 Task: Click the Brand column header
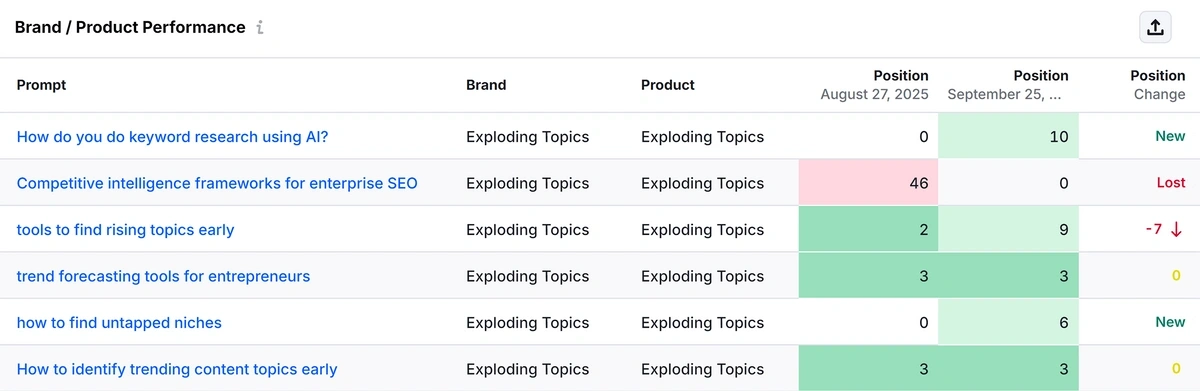coord(486,85)
